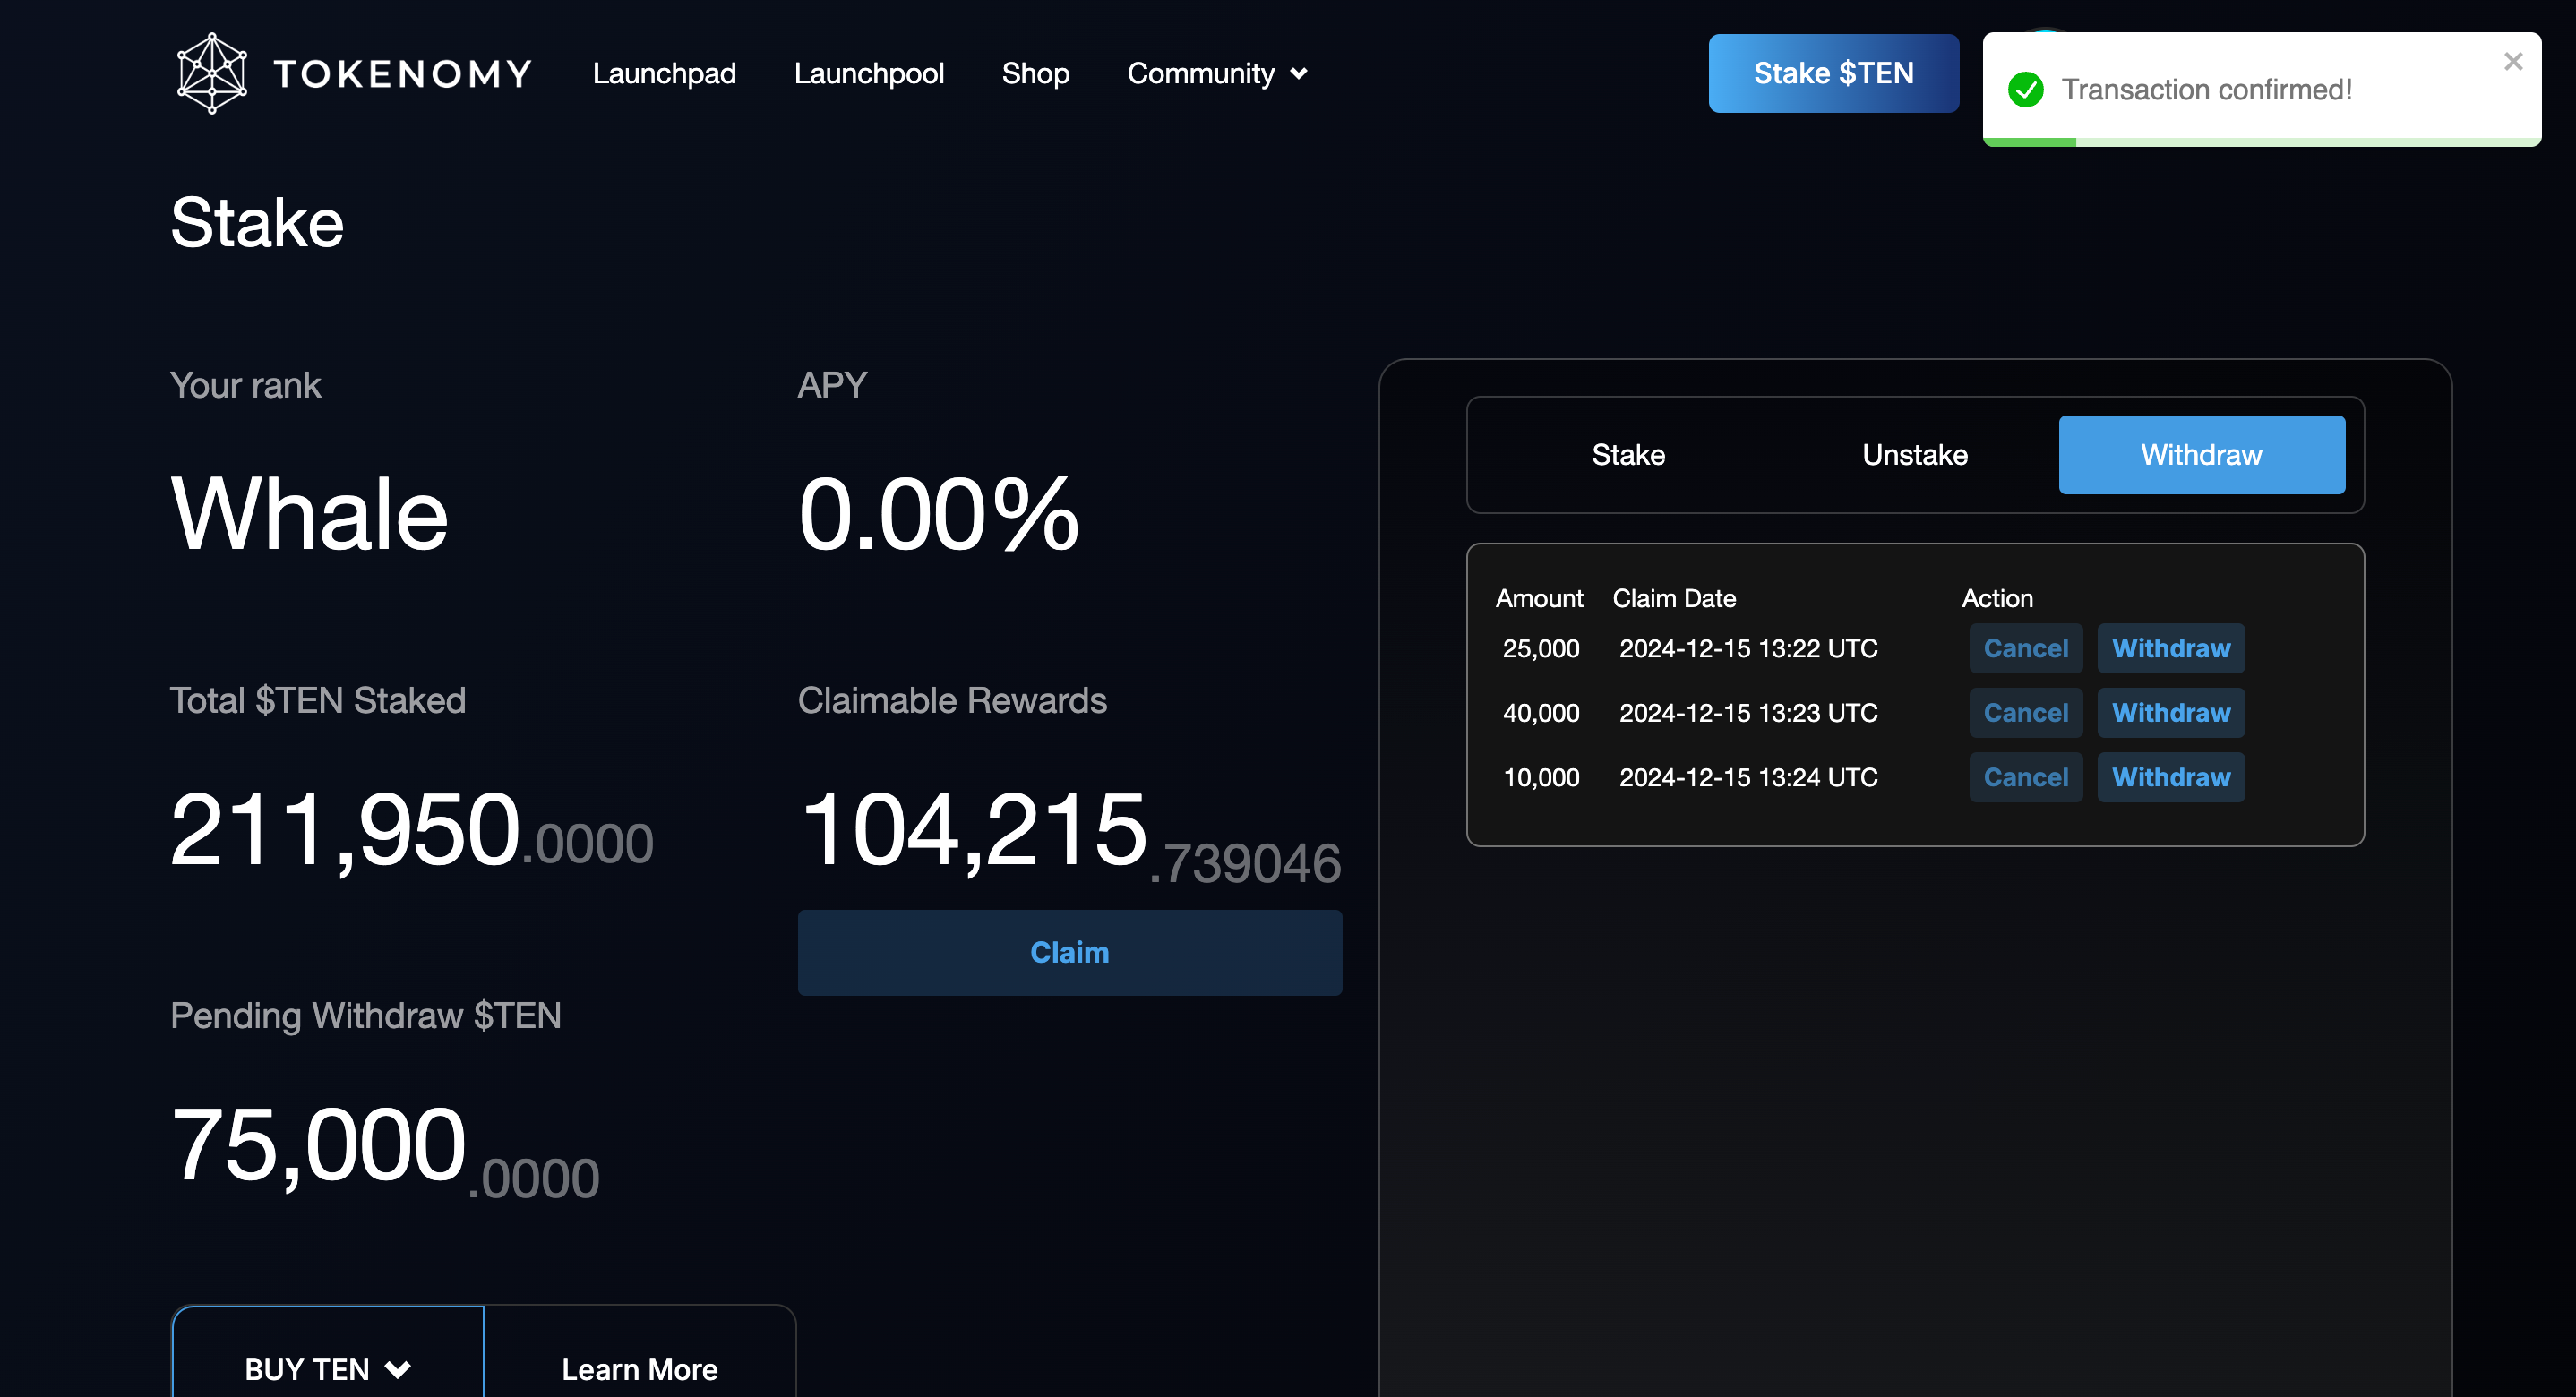Withdraw the 40,000 amount row

pyautogui.click(x=2170, y=713)
